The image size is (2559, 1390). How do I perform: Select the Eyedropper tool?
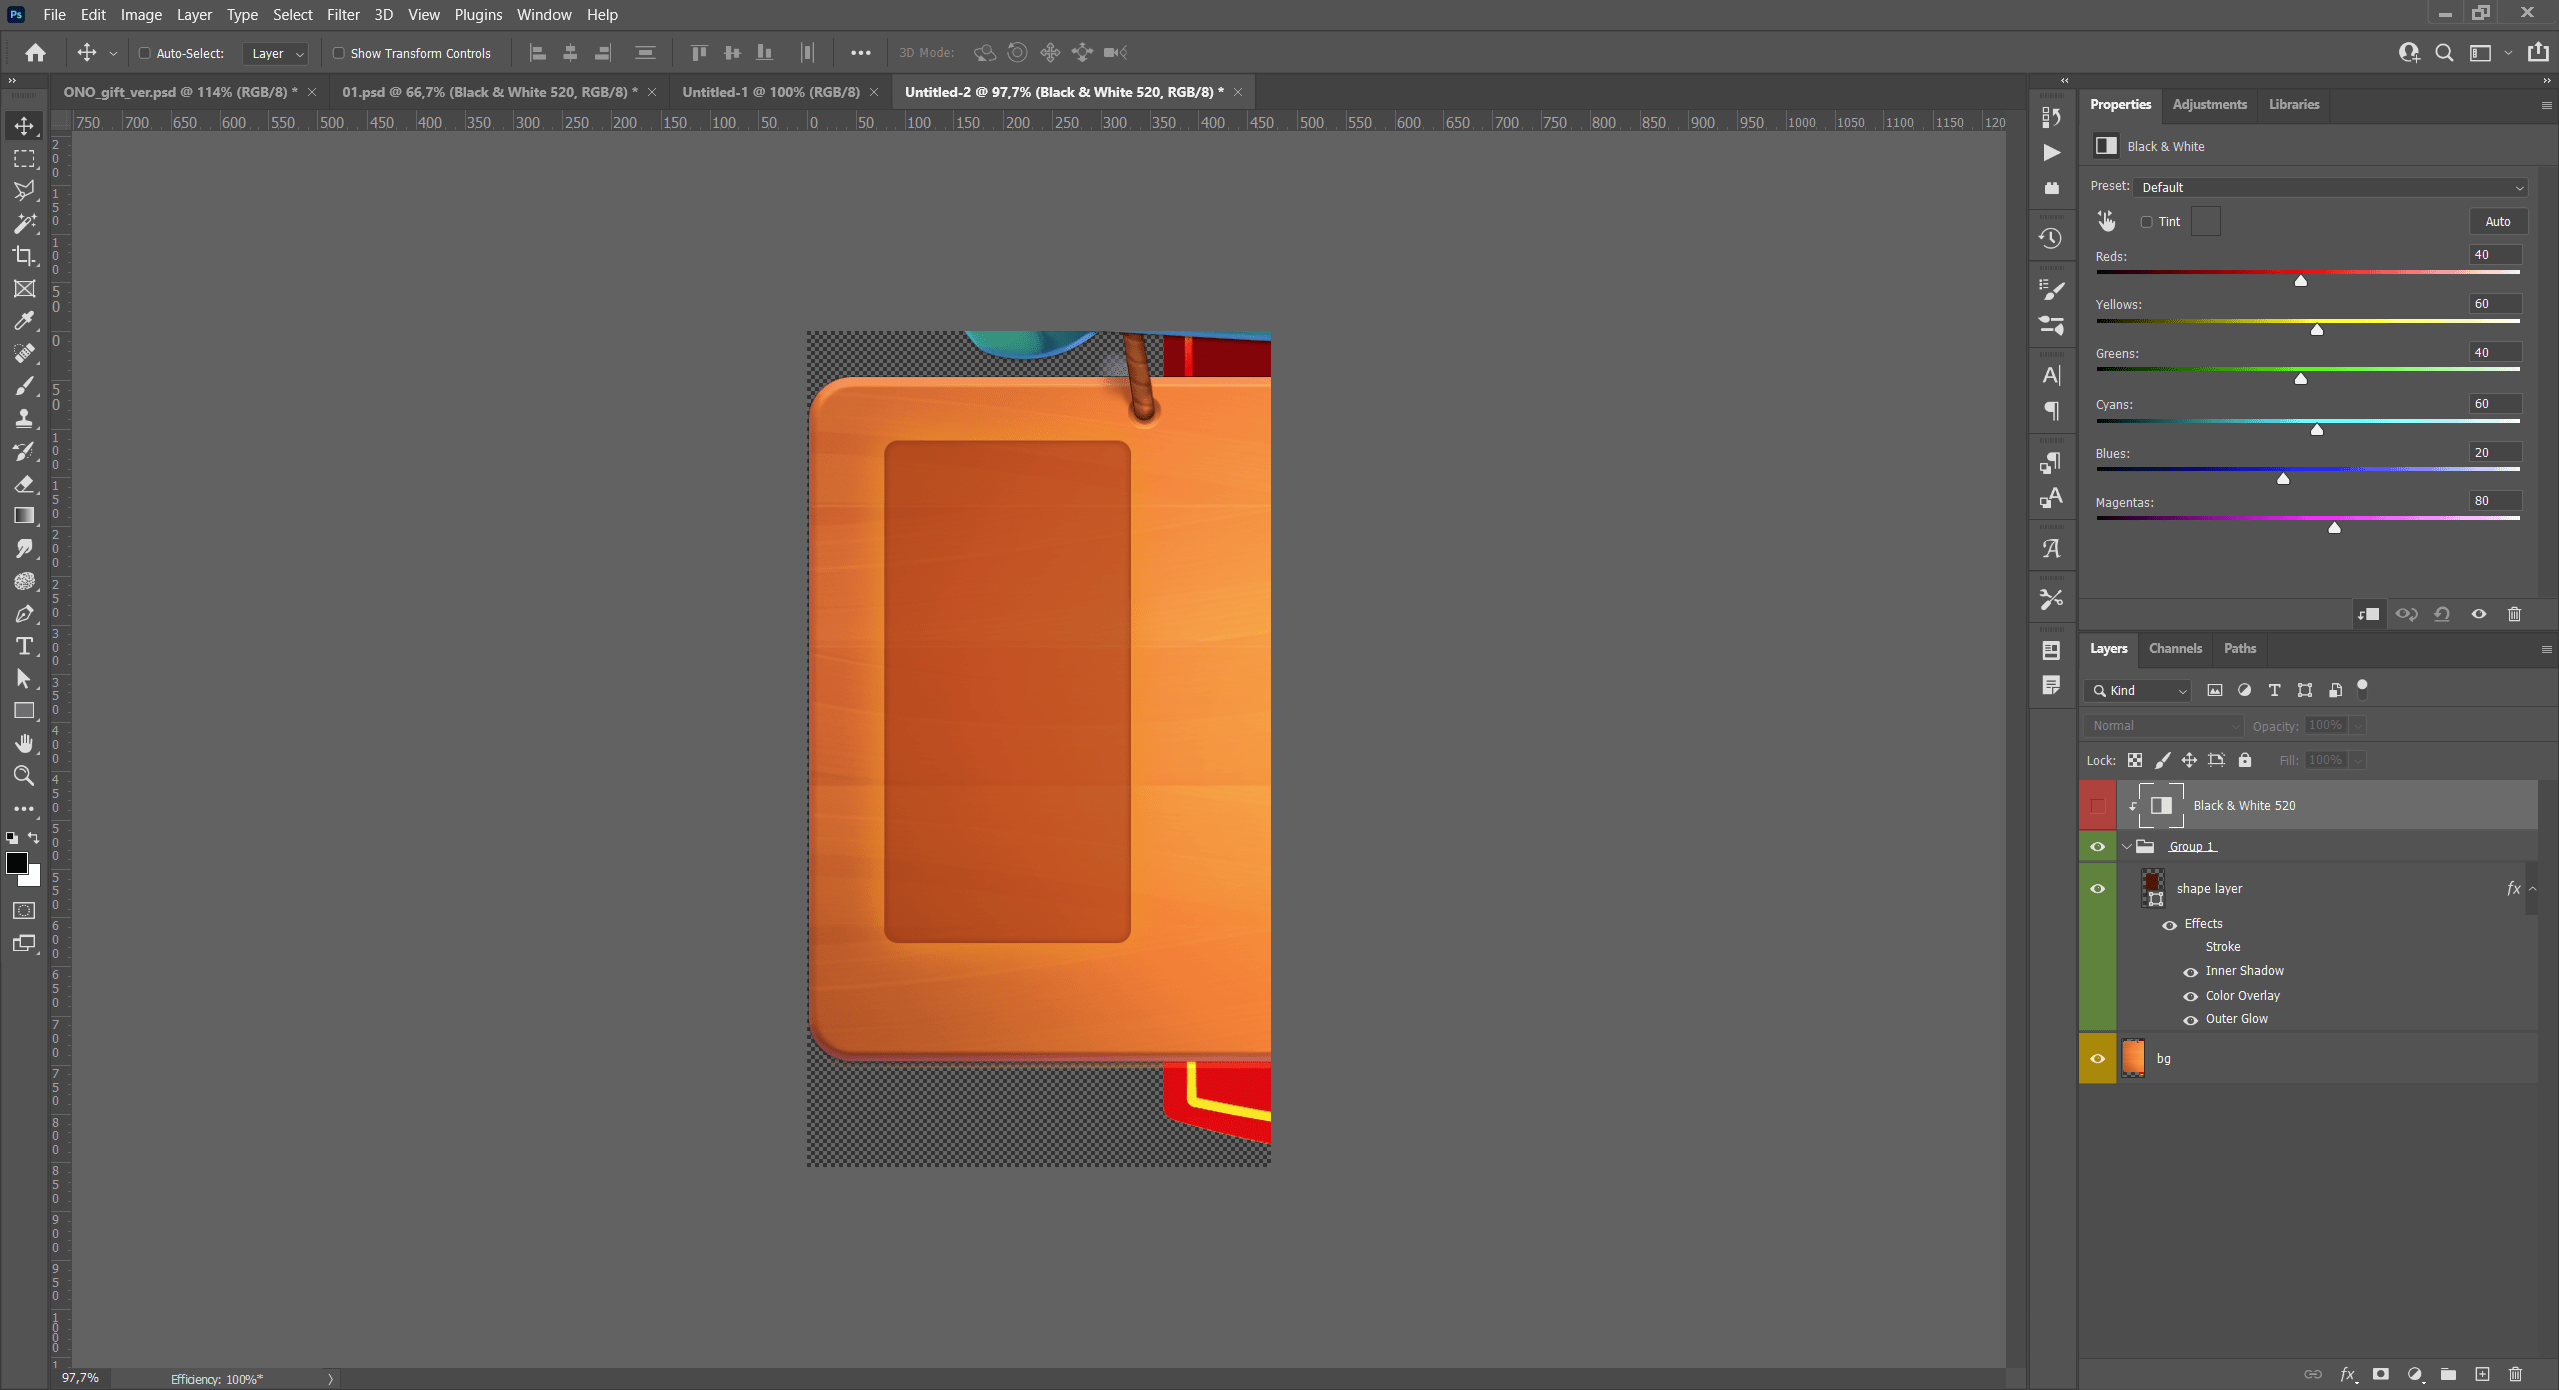[x=24, y=321]
